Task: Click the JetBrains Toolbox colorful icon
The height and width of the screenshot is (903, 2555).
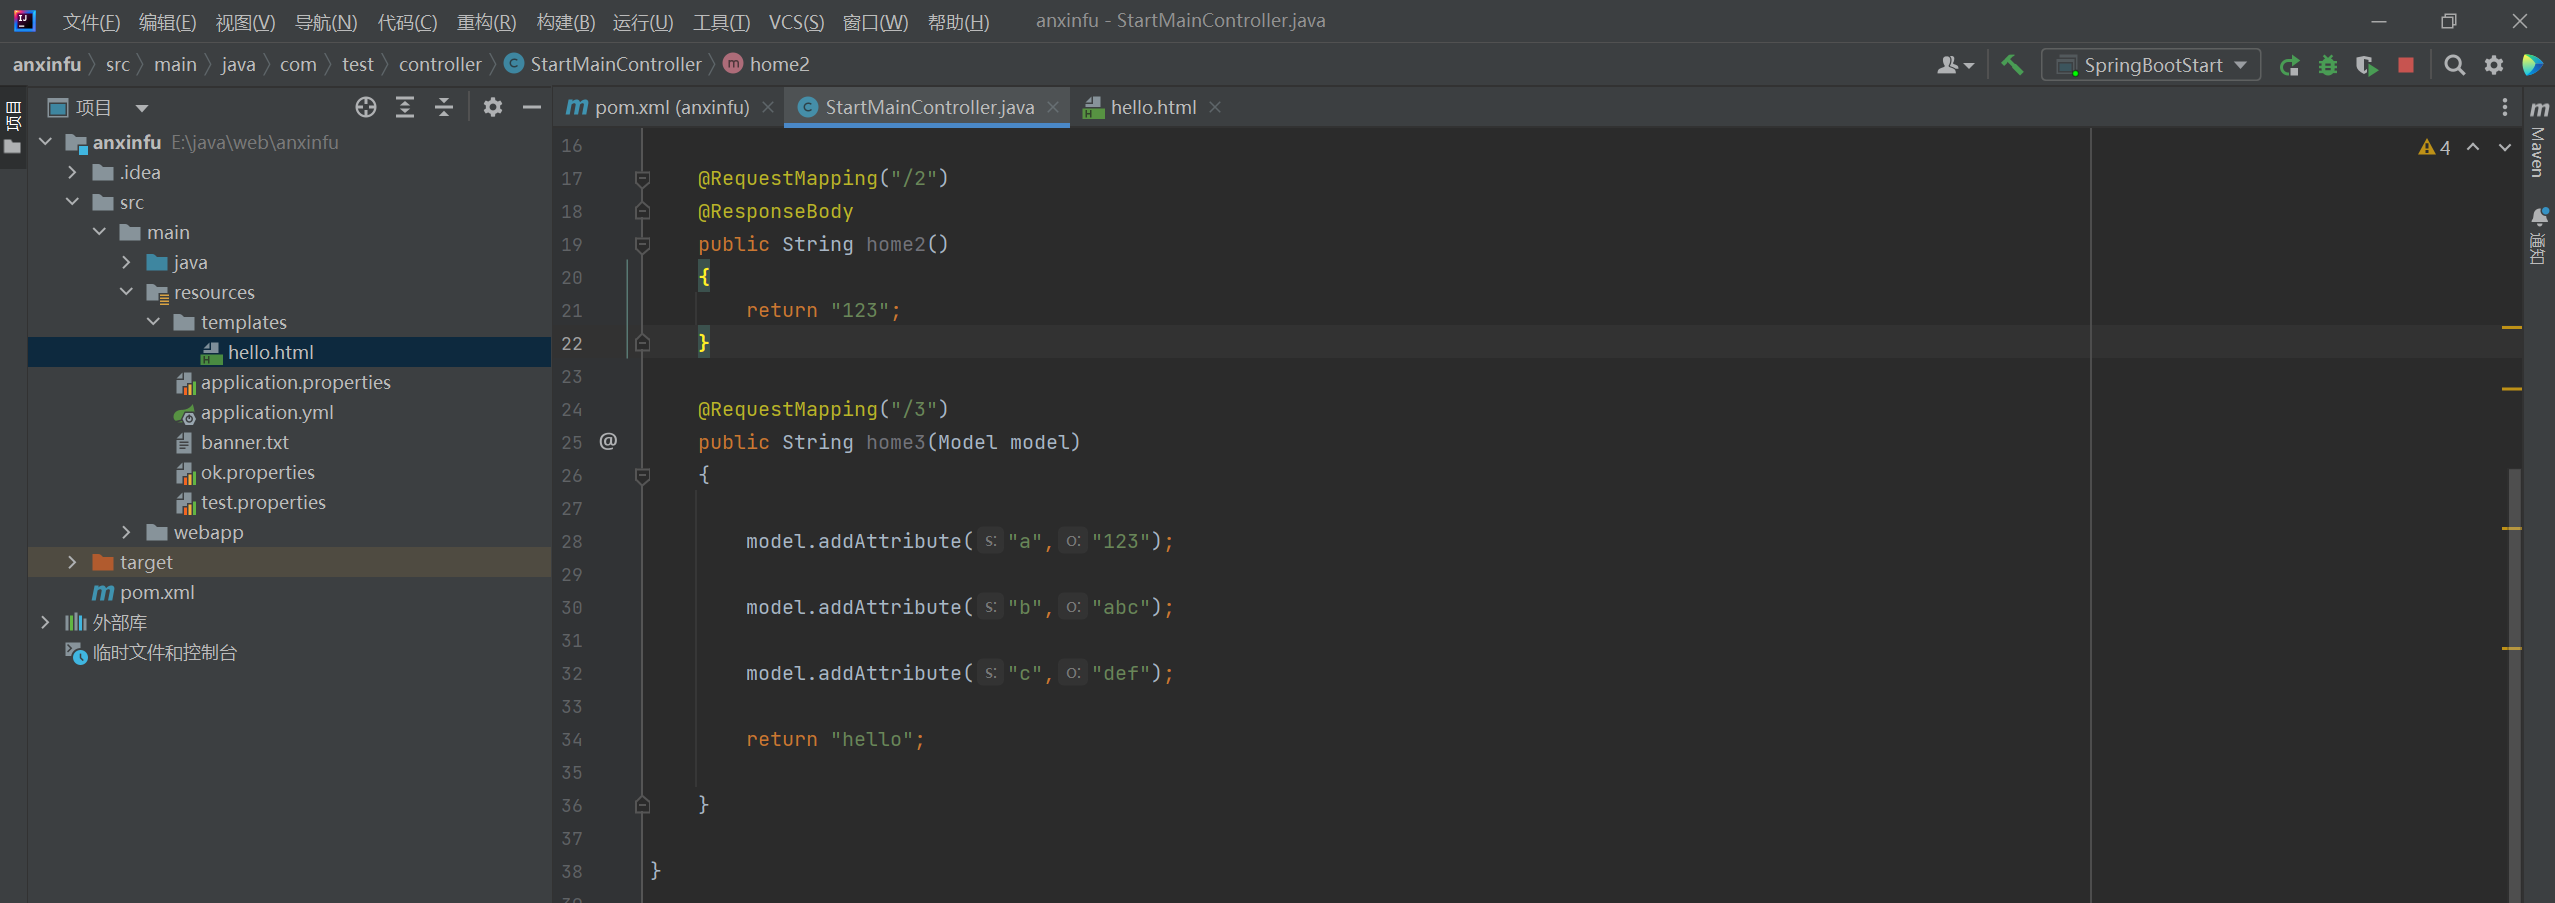Action: 2532,65
